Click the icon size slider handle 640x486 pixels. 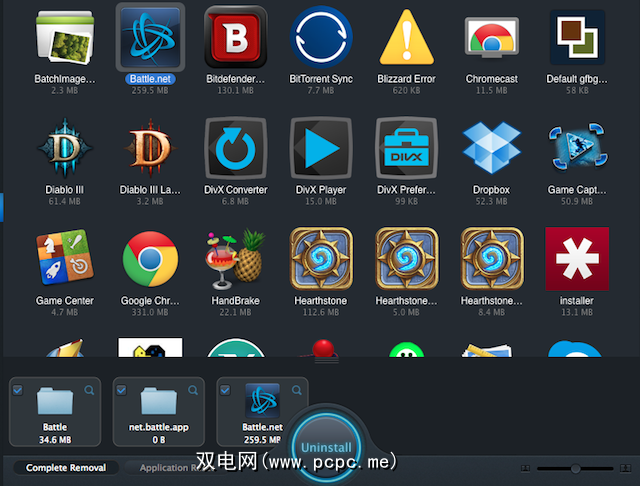575,468
